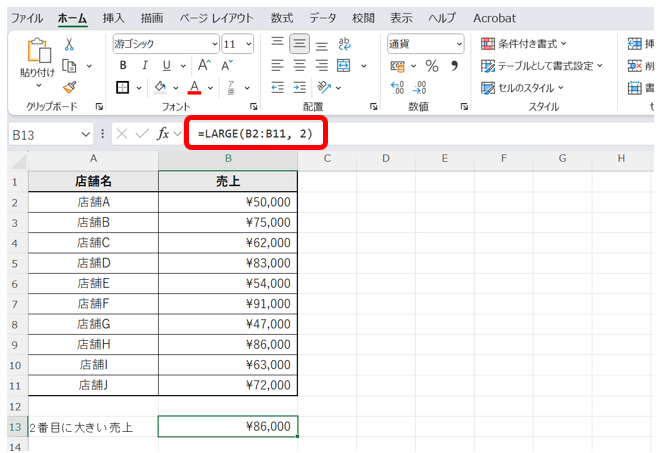
Task: Switch to the 数式 tab
Action: pyautogui.click(x=282, y=18)
